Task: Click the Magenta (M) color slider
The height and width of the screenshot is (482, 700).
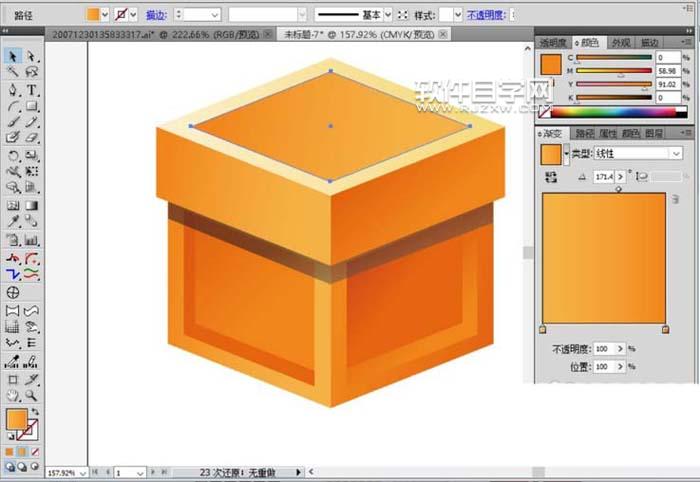Action: click(614, 71)
